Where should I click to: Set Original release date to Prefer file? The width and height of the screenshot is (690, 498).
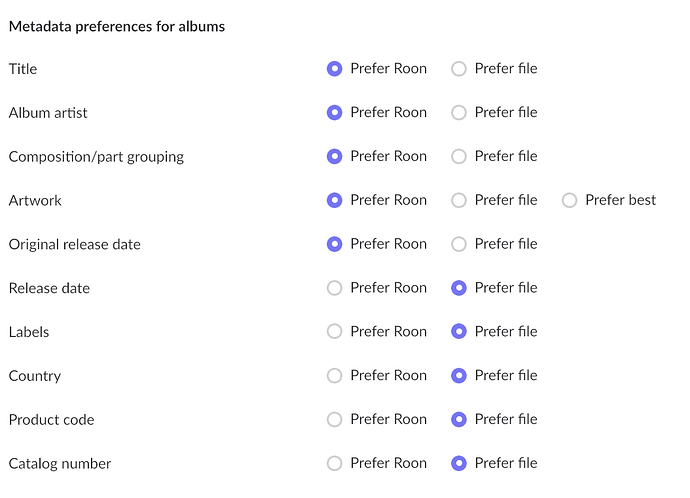(x=459, y=244)
